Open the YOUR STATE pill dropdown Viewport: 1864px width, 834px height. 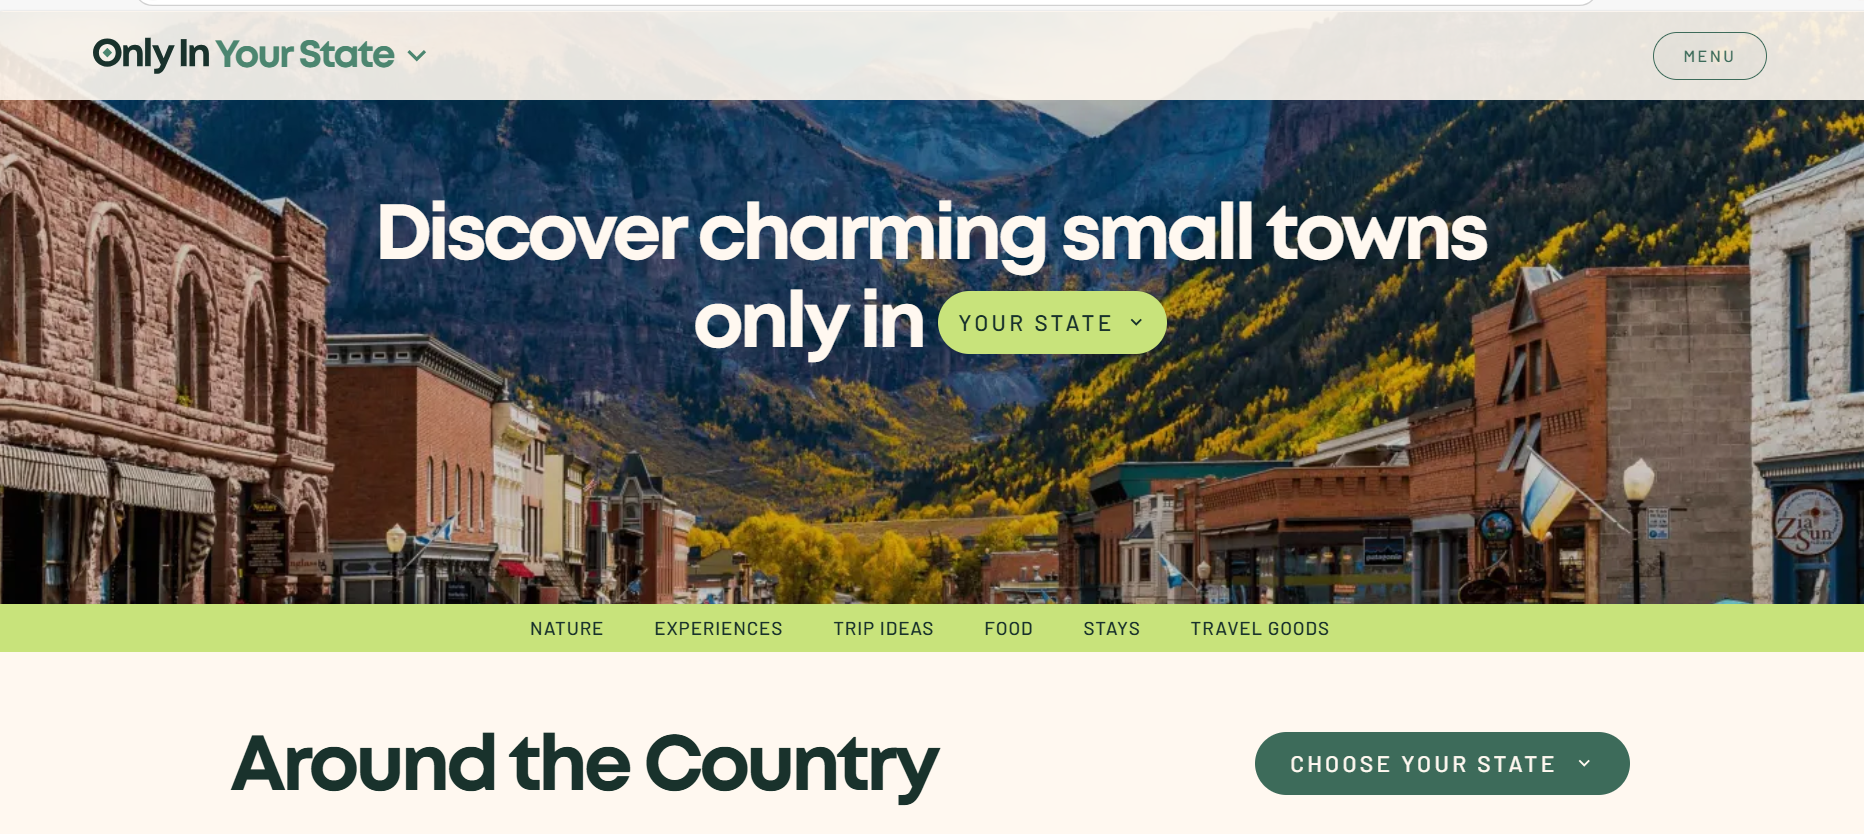[1052, 323]
